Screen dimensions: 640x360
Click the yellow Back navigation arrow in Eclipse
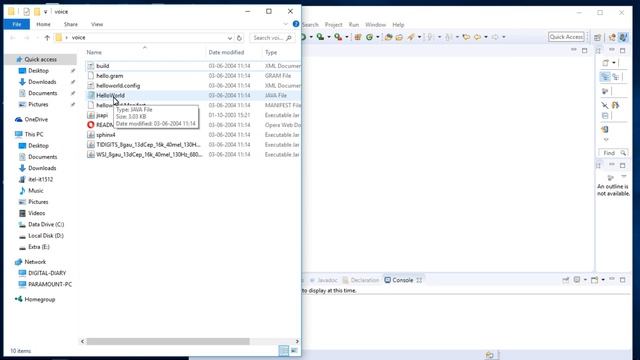[x=477, y=37]
